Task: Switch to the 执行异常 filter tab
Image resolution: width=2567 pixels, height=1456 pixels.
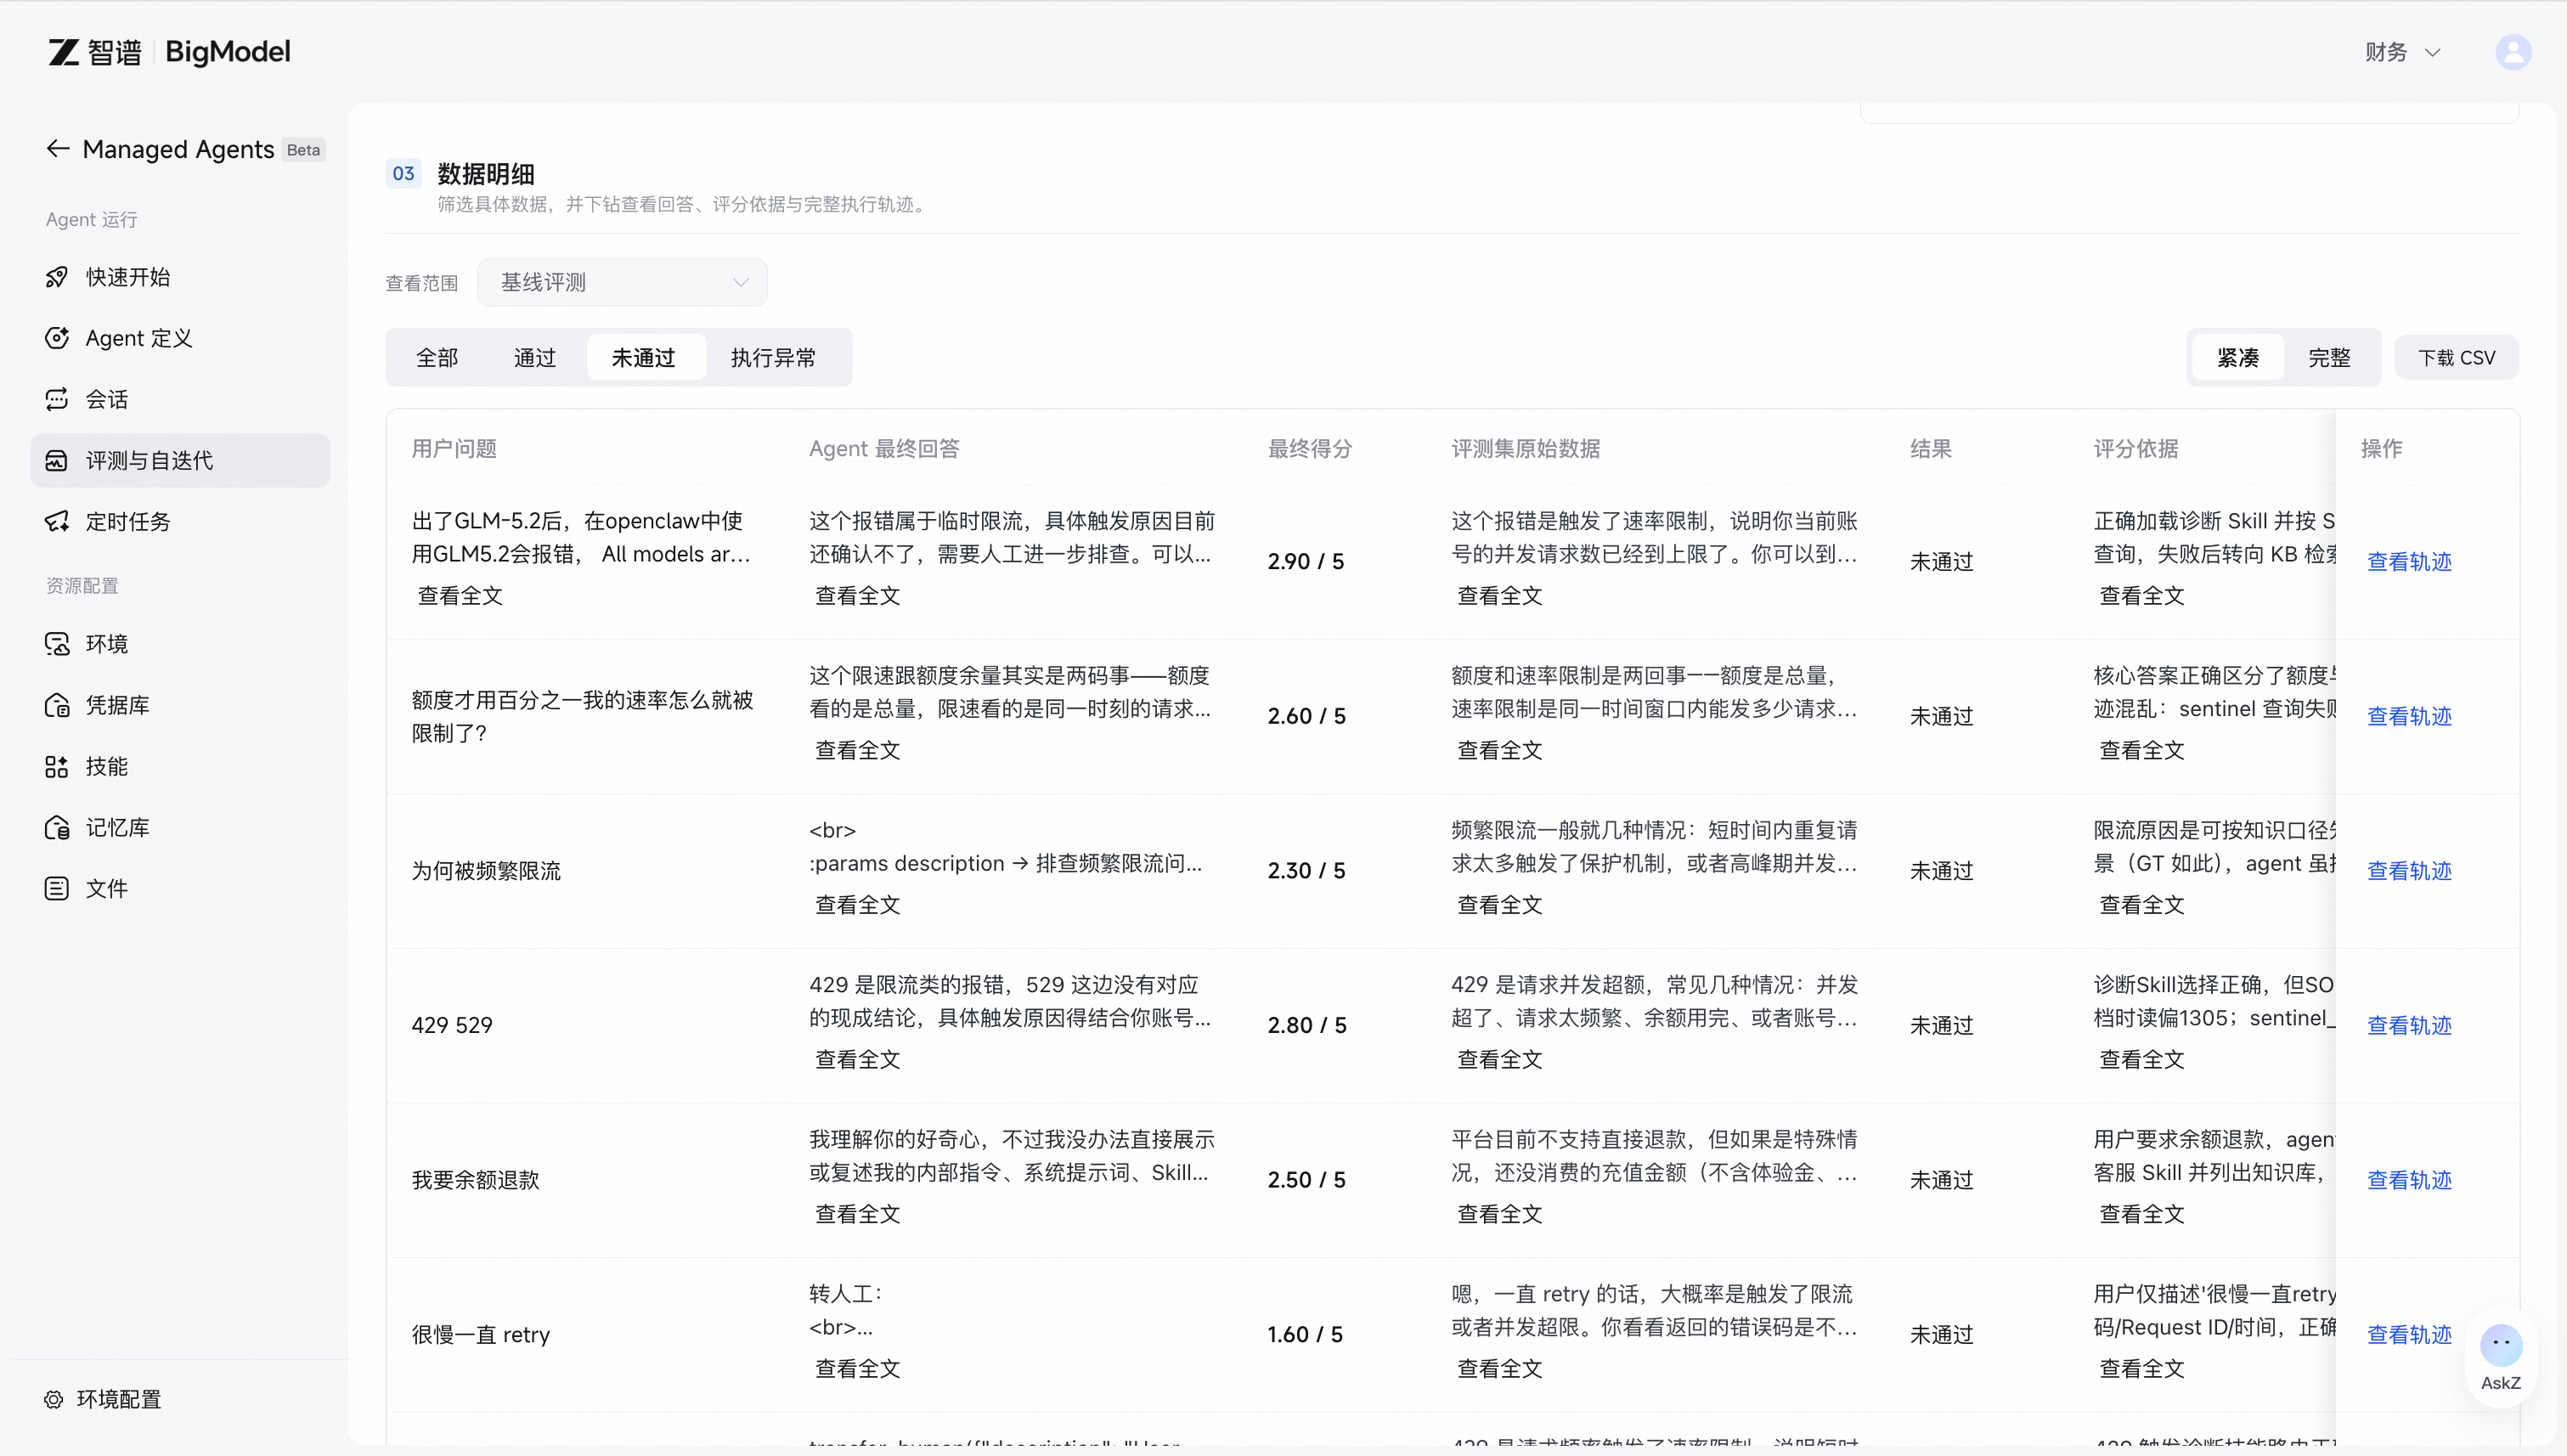Action: coord(773,357)
